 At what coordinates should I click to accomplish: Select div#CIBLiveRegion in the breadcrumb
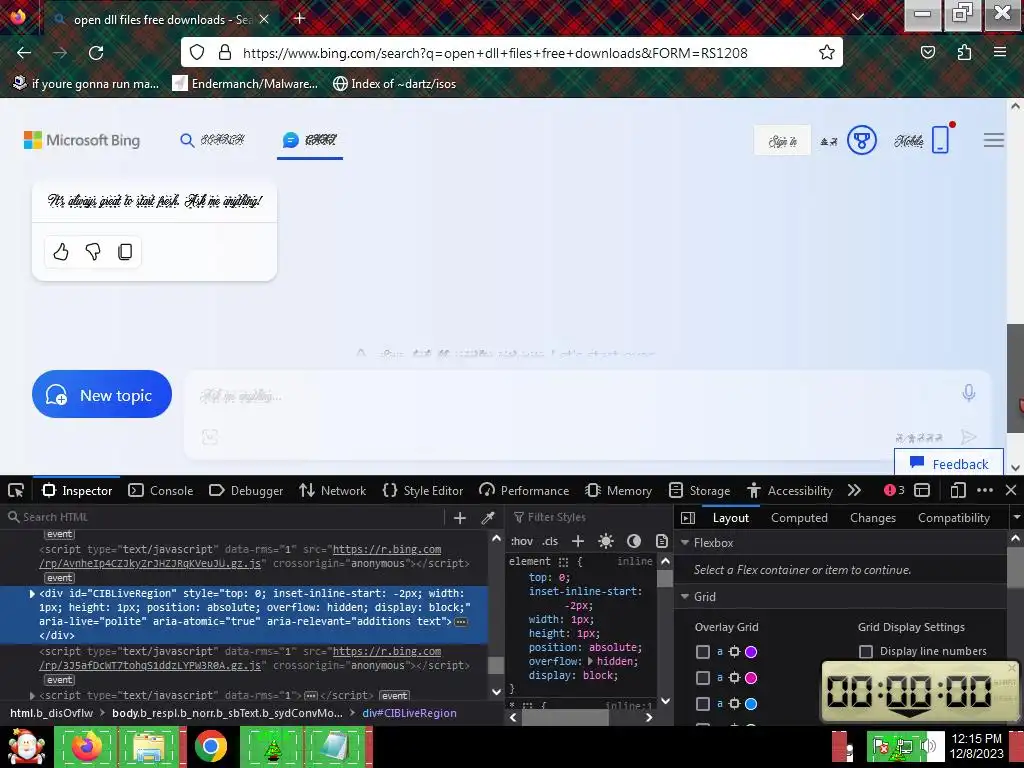pos(409,713)
